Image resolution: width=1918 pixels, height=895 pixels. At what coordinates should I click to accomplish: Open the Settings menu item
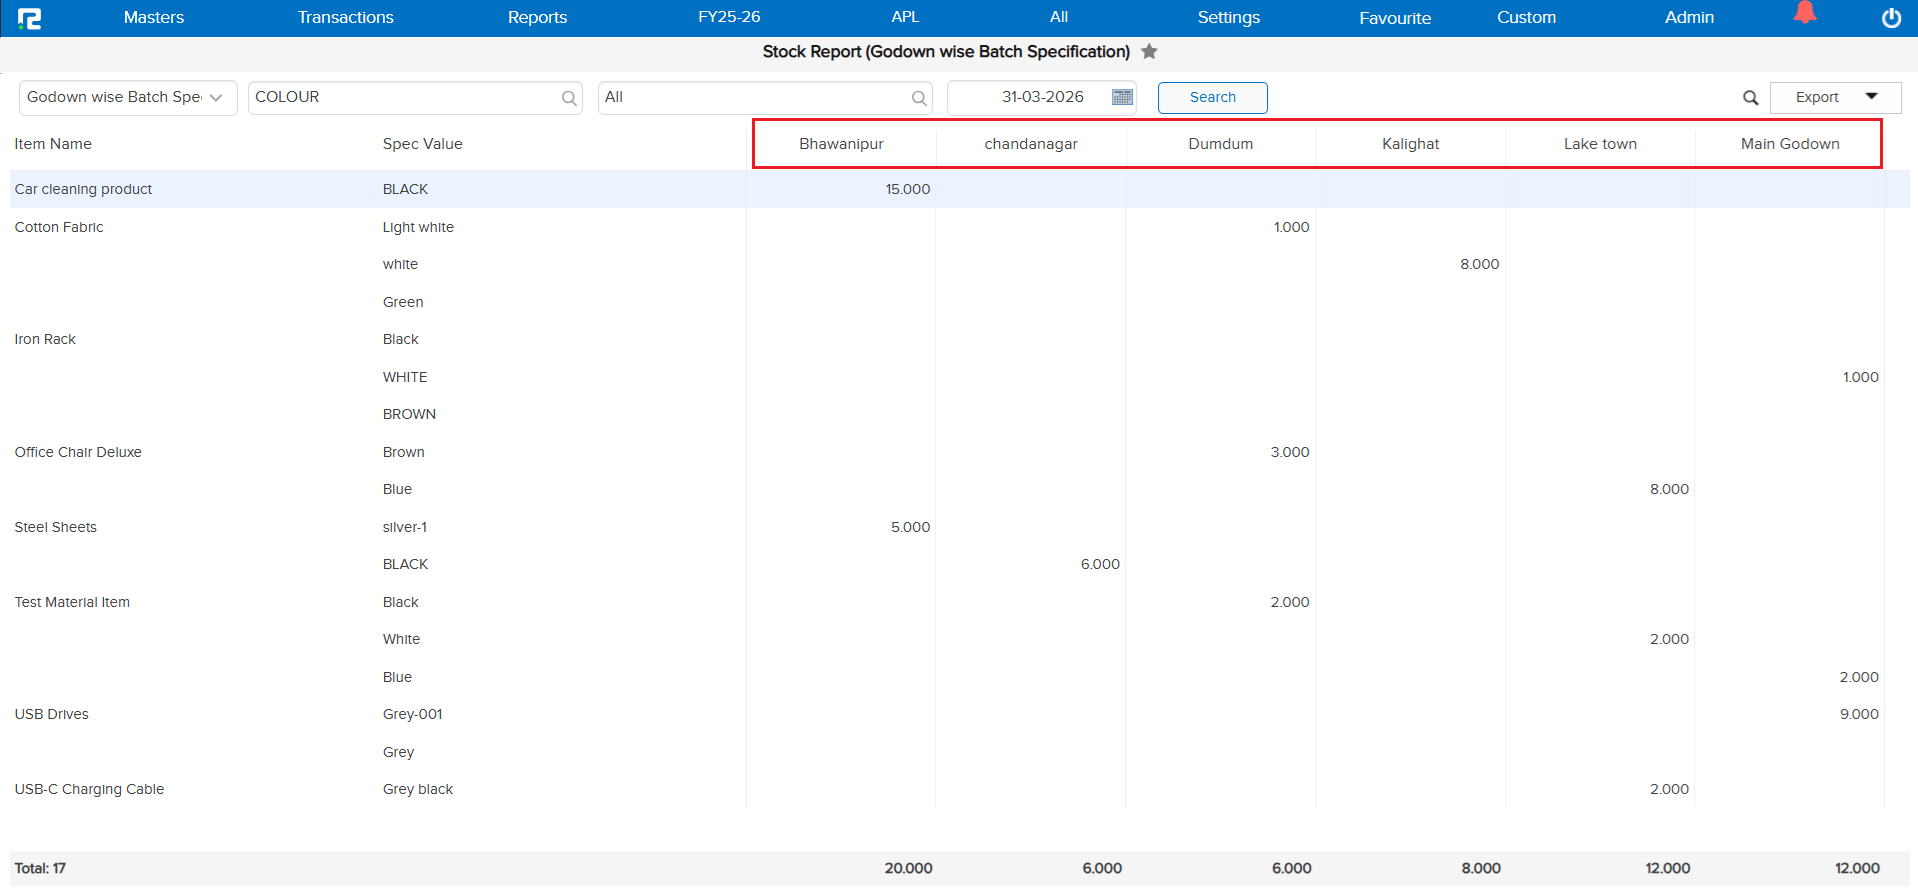[x=1228, y=17]
